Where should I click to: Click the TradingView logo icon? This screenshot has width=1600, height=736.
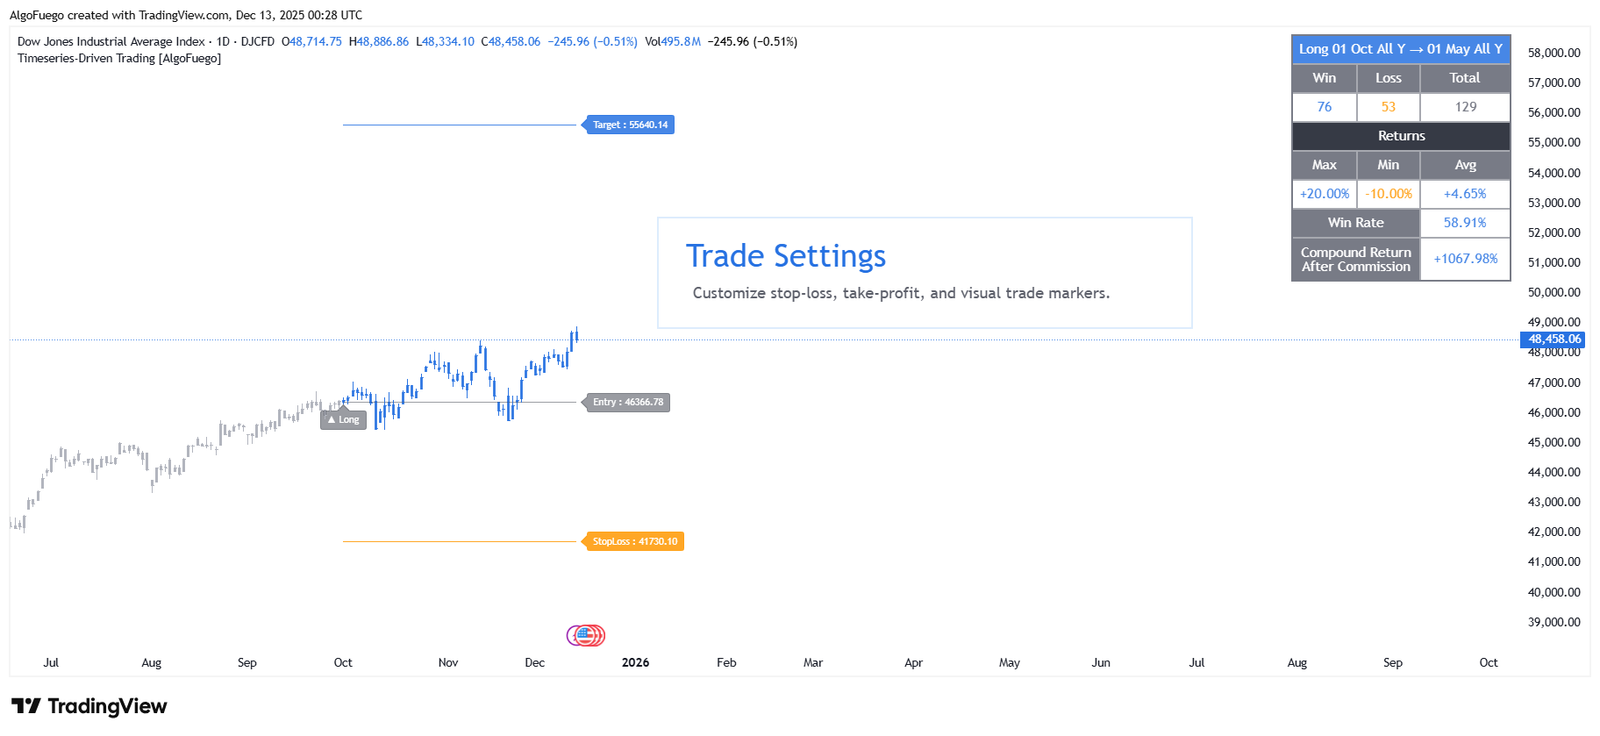(26, 706)
